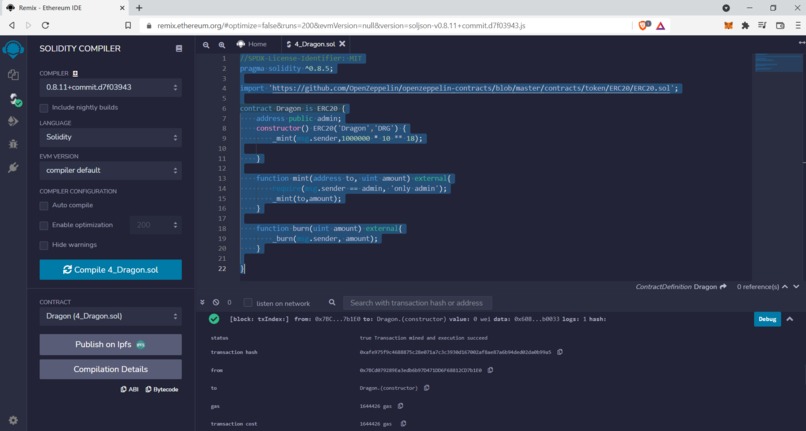
Task: Open Compilation Details button
Action: tap(111, 369)
